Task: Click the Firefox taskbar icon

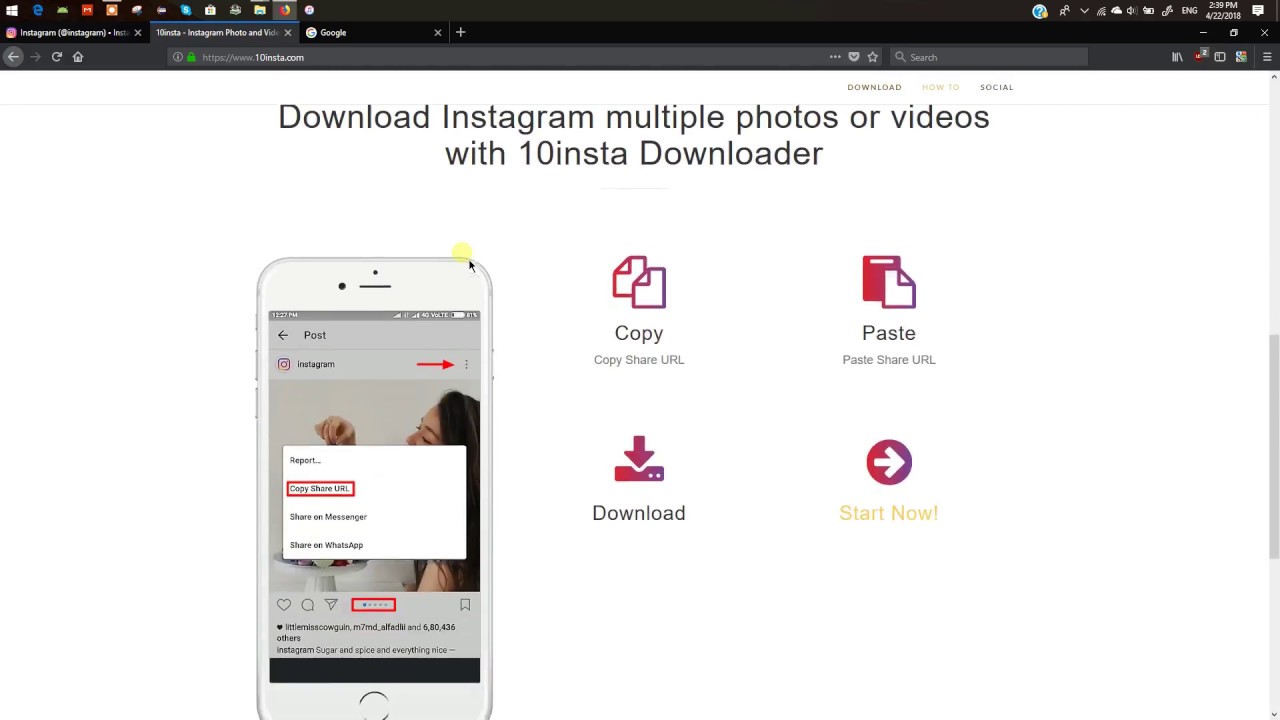Action: tap(285, 10)
